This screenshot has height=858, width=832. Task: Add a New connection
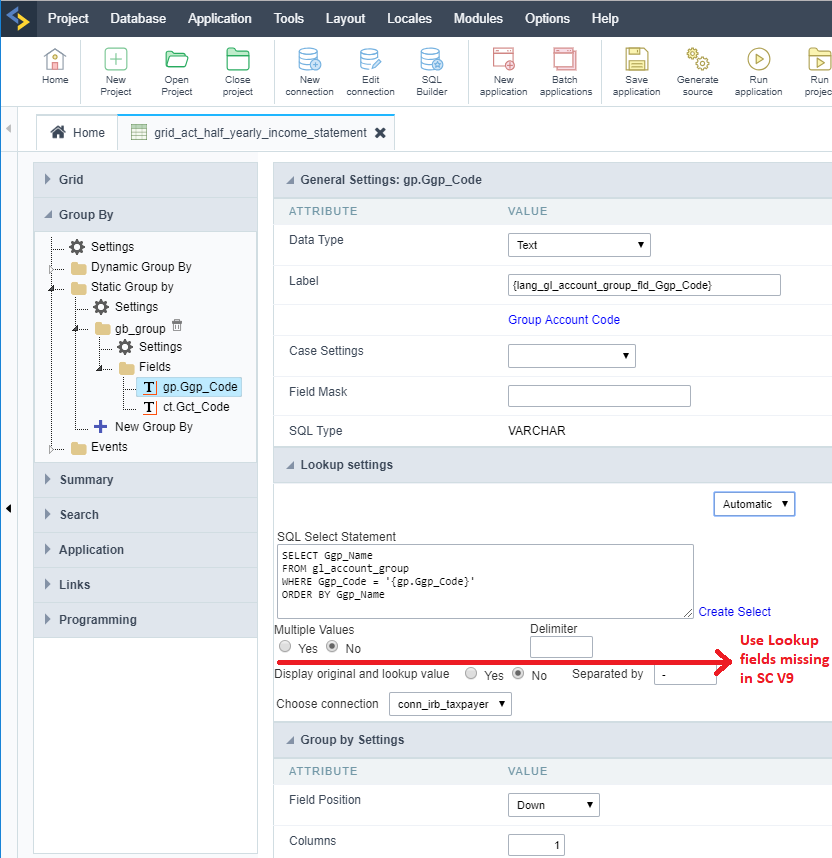coord(309,72)
